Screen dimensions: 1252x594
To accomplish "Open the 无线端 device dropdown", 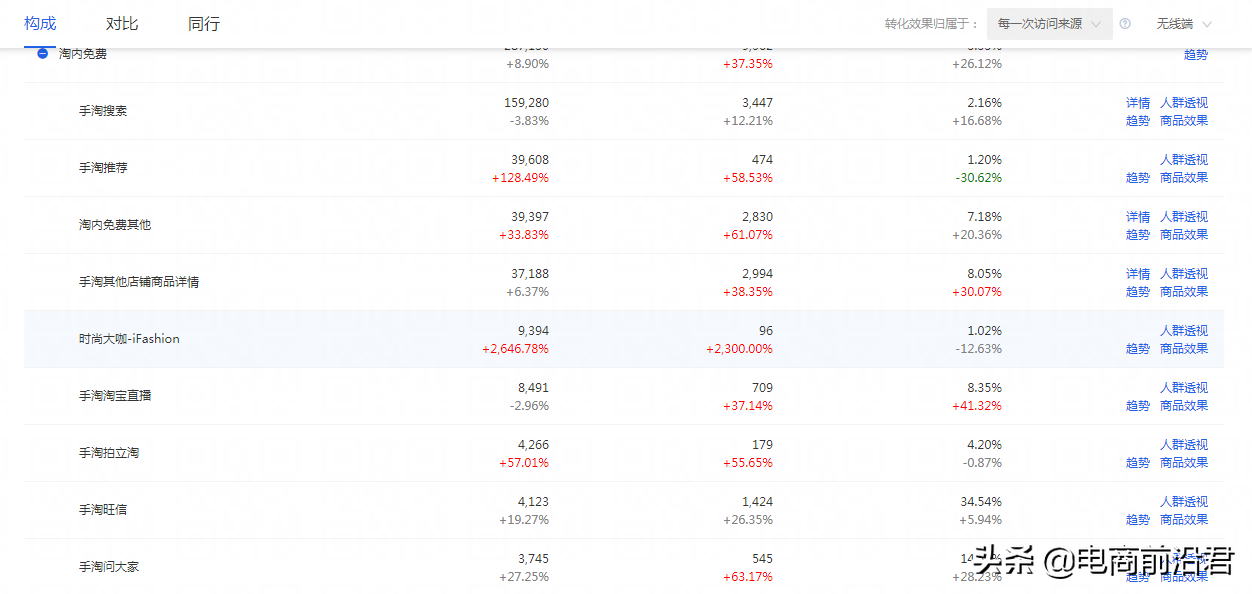I will click(1184, 24).
